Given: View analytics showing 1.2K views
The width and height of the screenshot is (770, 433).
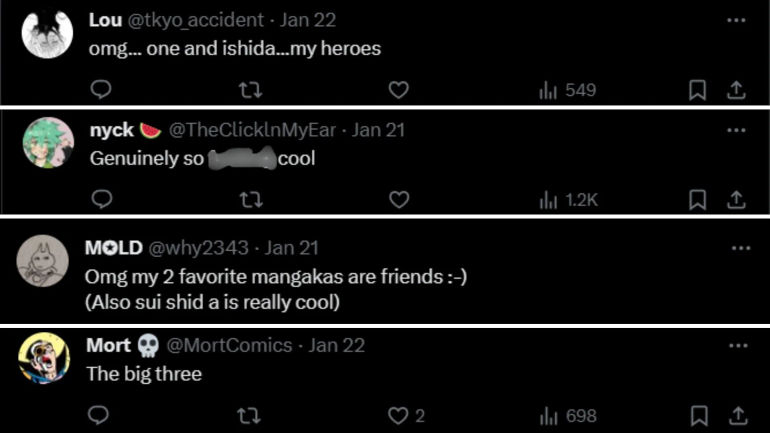Looking at the screenshot, I should click(568, 200).
